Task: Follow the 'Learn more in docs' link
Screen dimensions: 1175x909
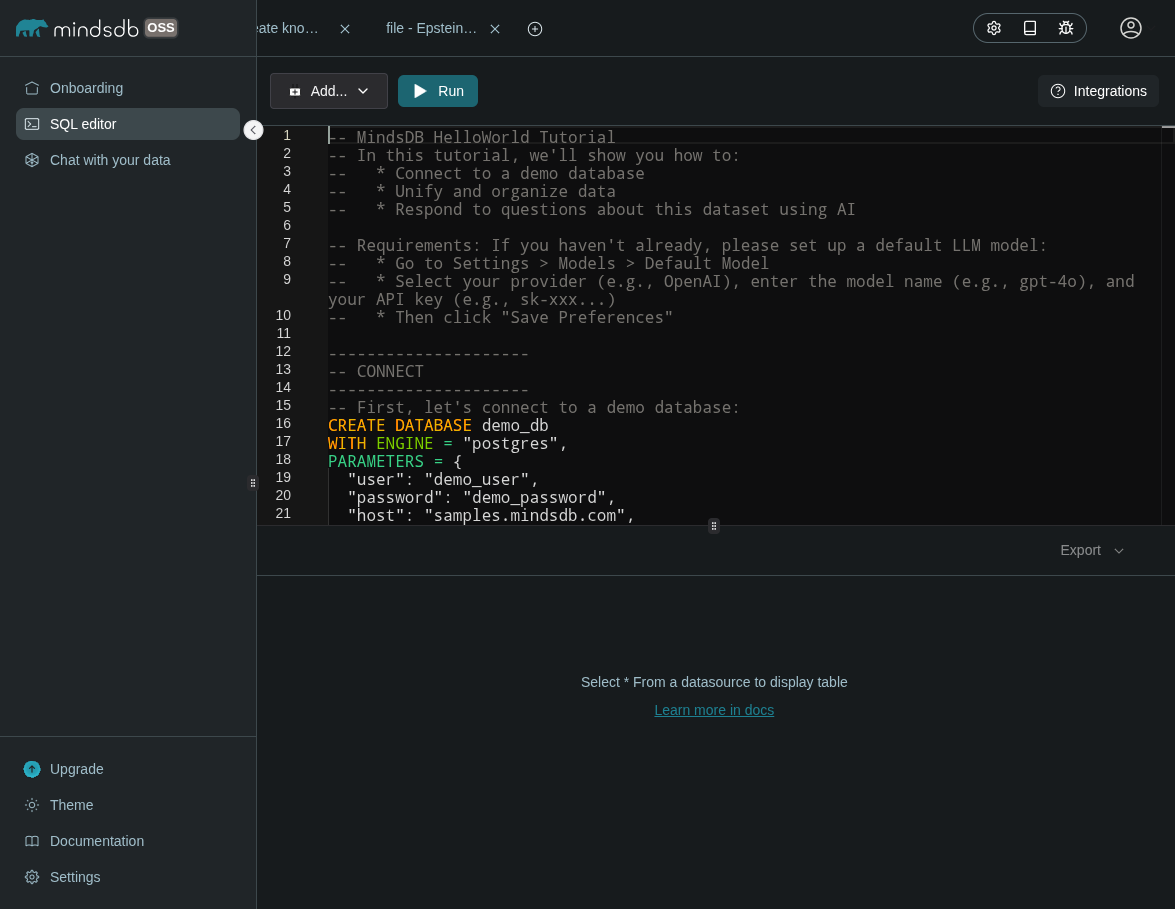Action: point(714,710)
